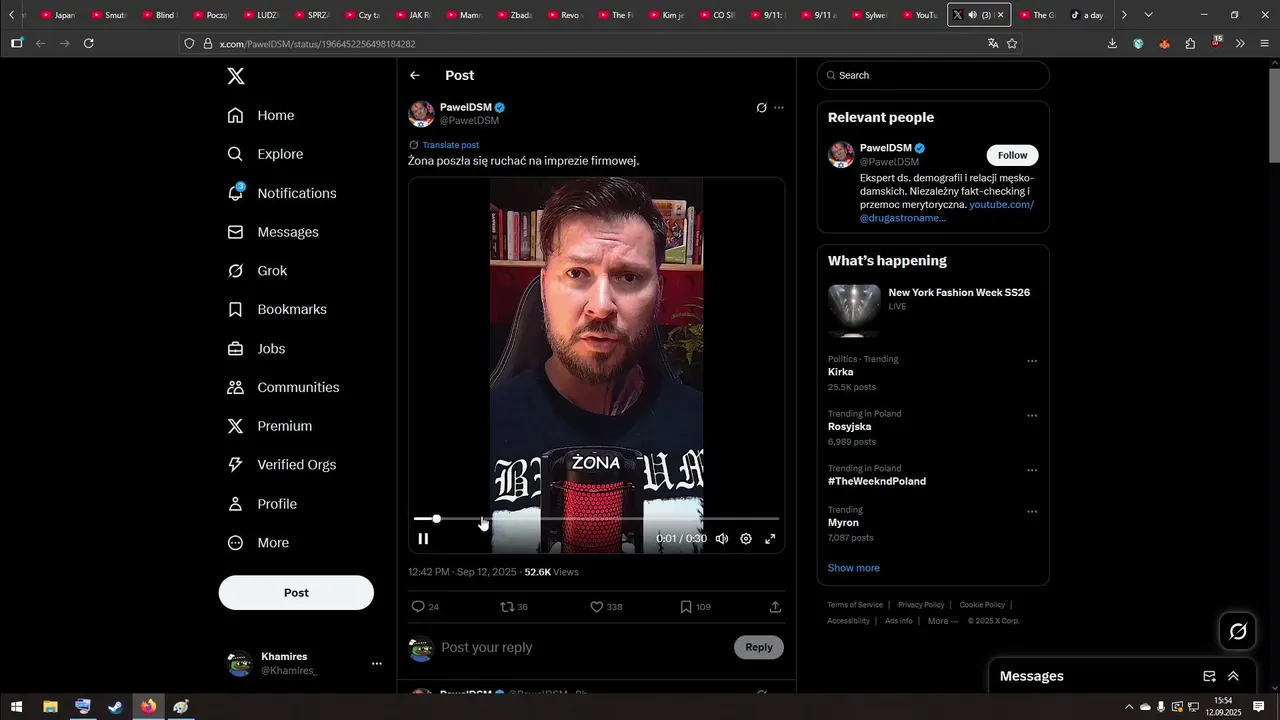Image resolution: width=1280 pixels, height=720 pixels.
Task: Reload the page in browser
Action: pos(89,43)
